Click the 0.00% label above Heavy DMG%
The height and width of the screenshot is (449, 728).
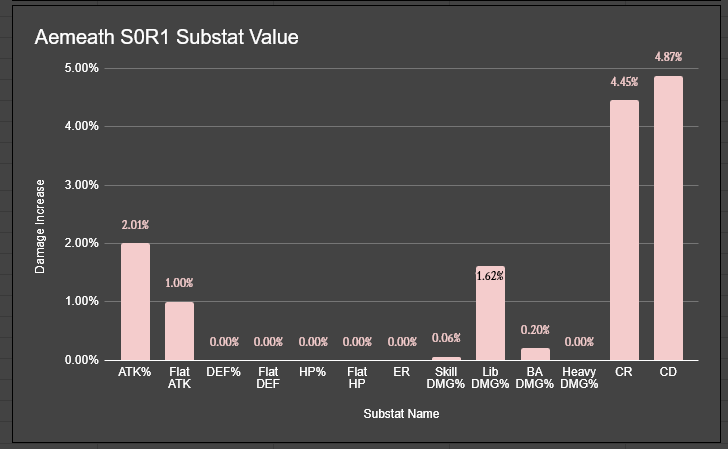579,342
